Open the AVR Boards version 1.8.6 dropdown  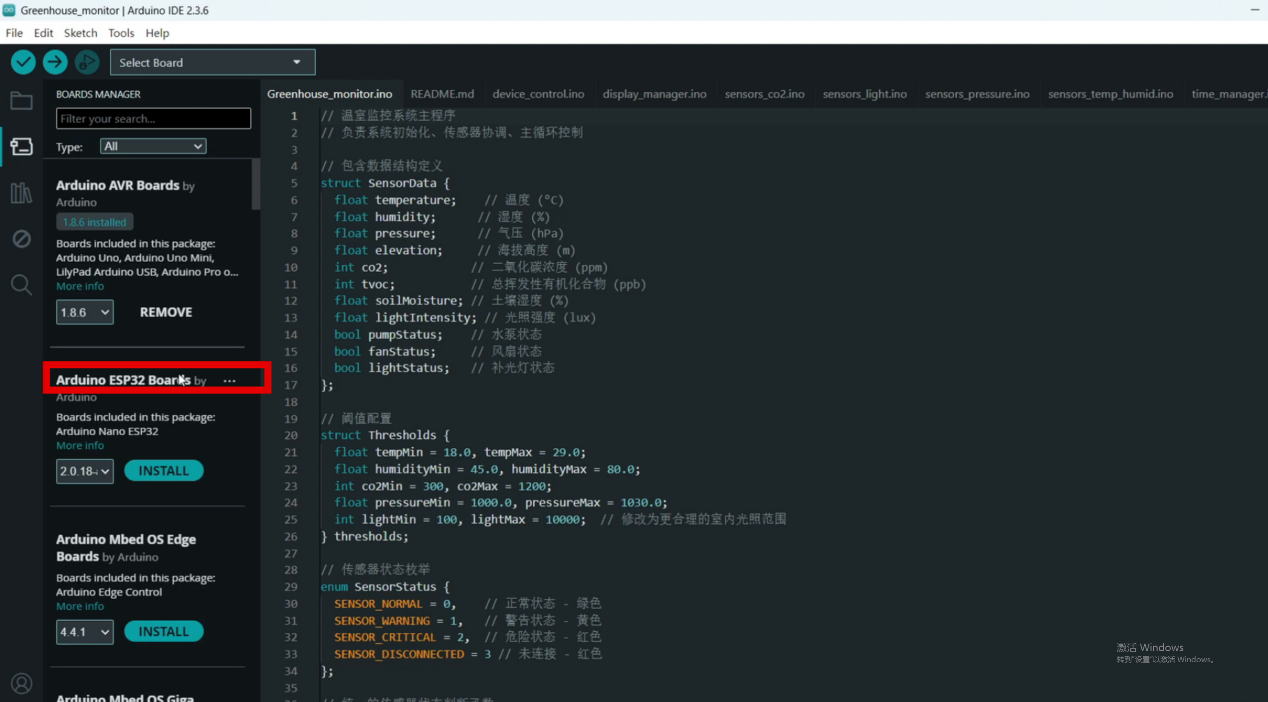84,313
